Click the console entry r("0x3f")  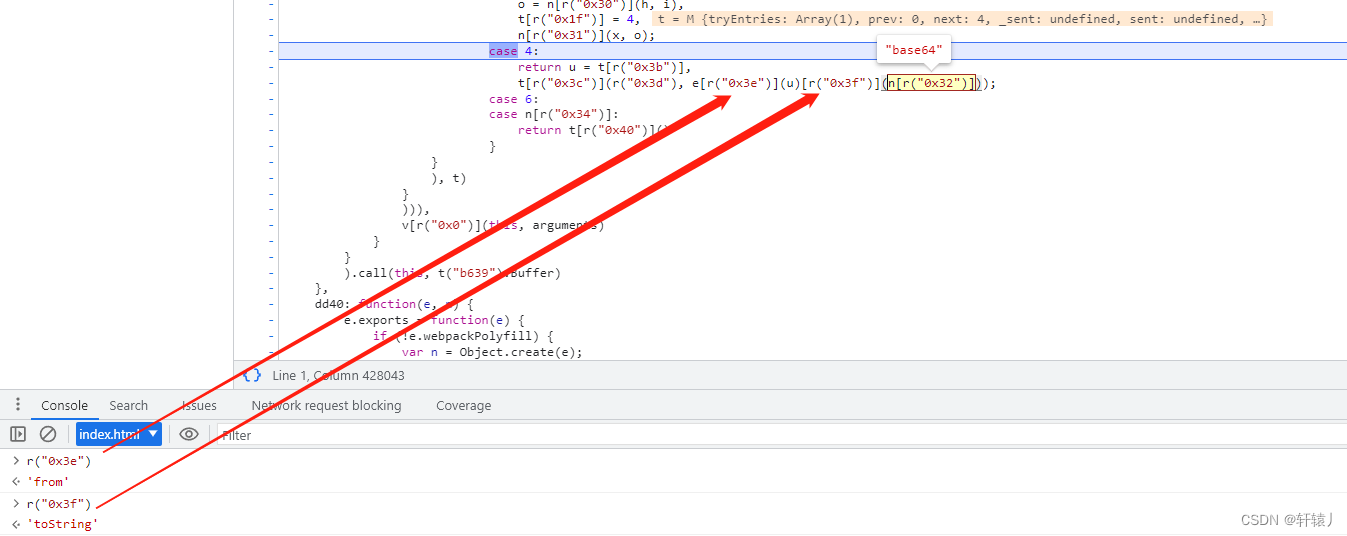[x=58, y=504]
